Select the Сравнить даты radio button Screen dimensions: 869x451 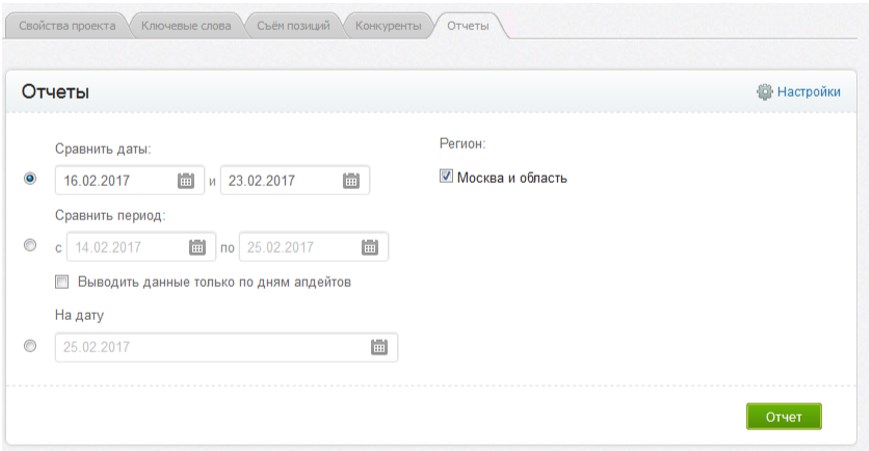[x=30, y=178]
